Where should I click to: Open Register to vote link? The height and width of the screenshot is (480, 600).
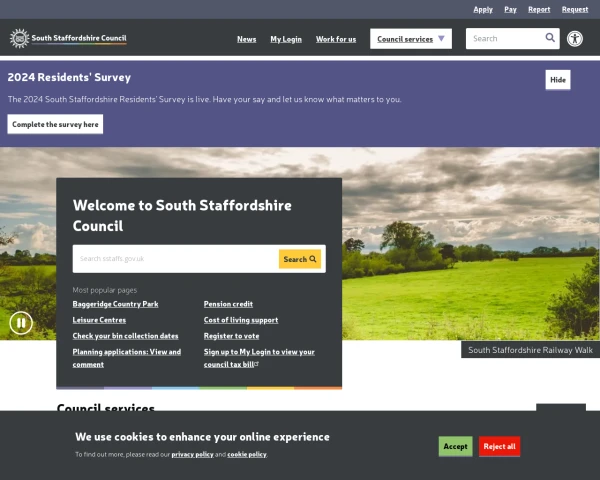click(x=232, y=336)
